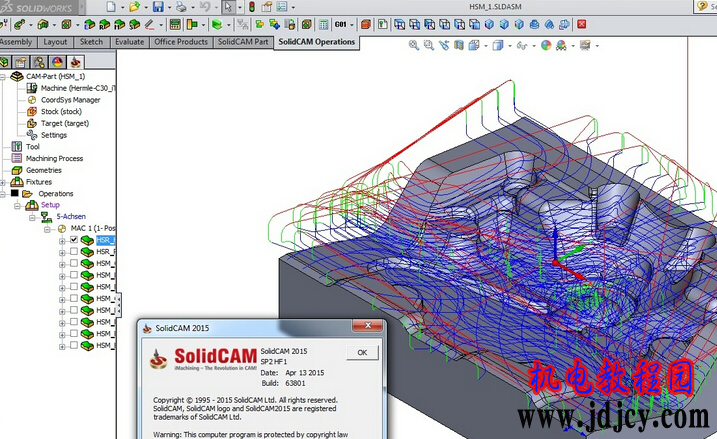Click the Edit Appearance color ball icon
The image size is (717, 439).
point(546,45)
